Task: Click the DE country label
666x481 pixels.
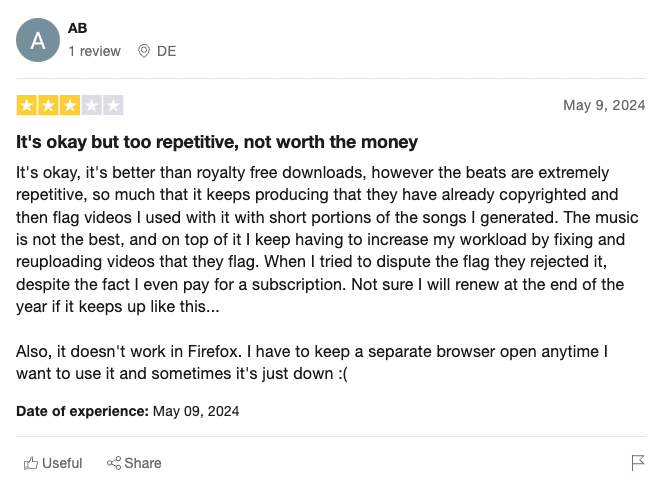Action: 166,51
